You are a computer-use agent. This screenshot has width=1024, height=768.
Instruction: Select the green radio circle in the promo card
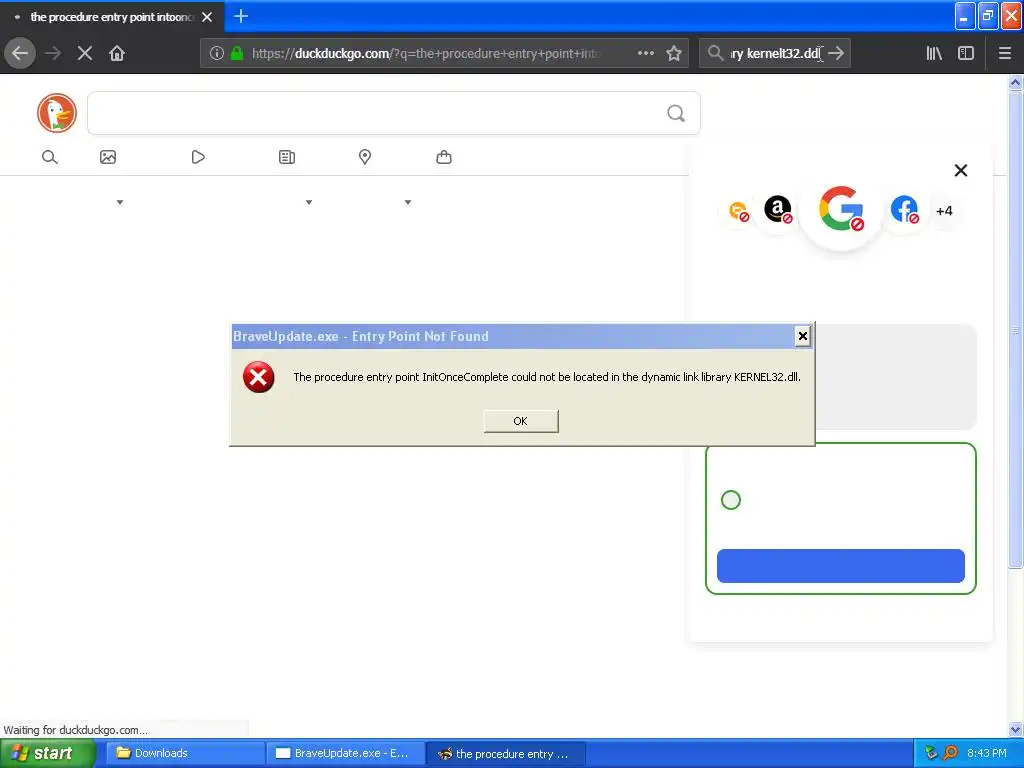point(731,500)
